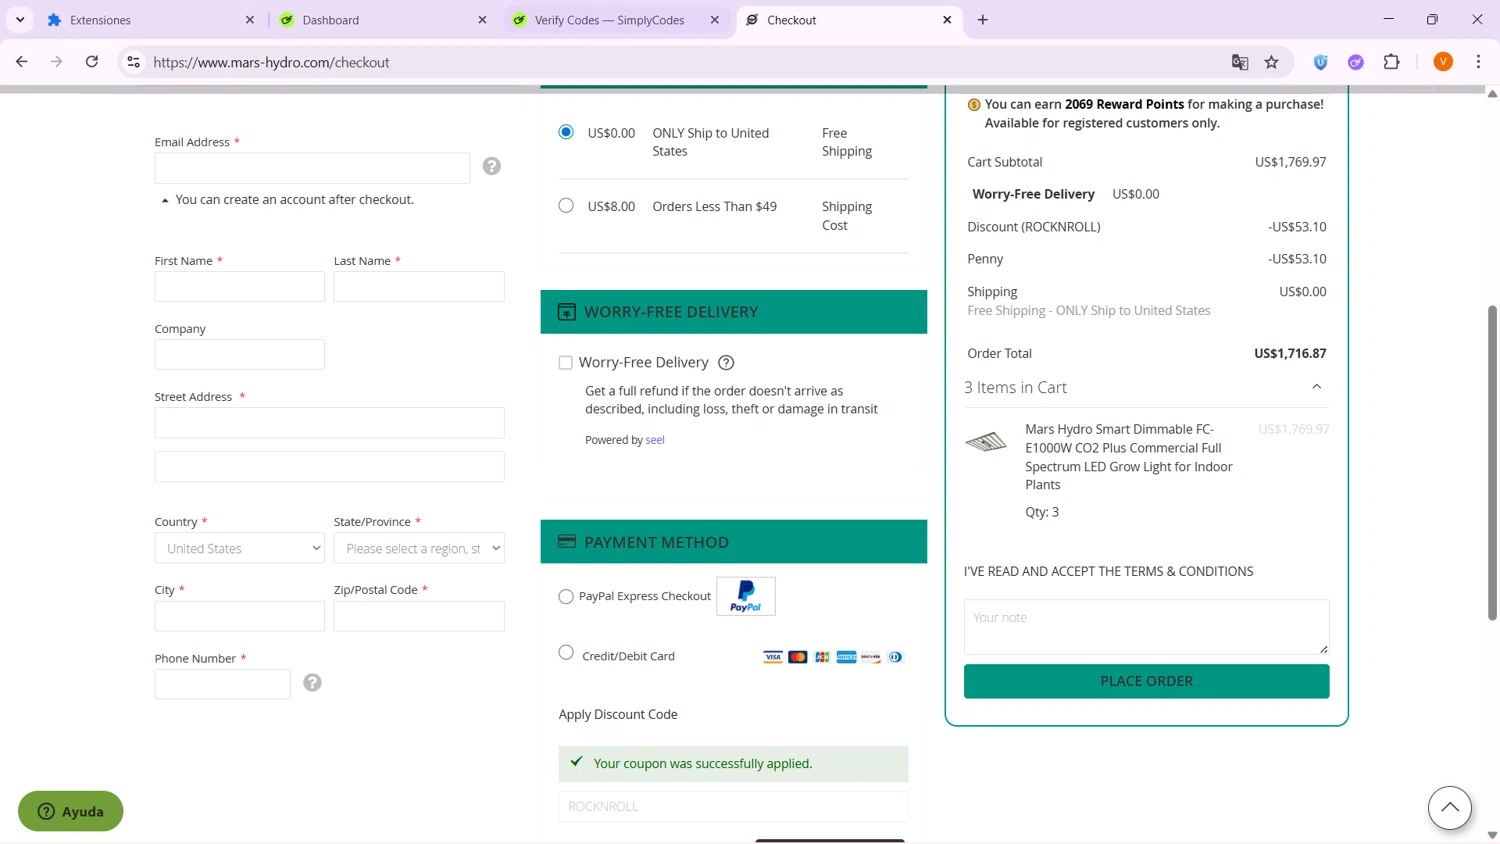Open the Country dropdown
1500x844 pixels.
pyautogui.click(x=240, y=548)
